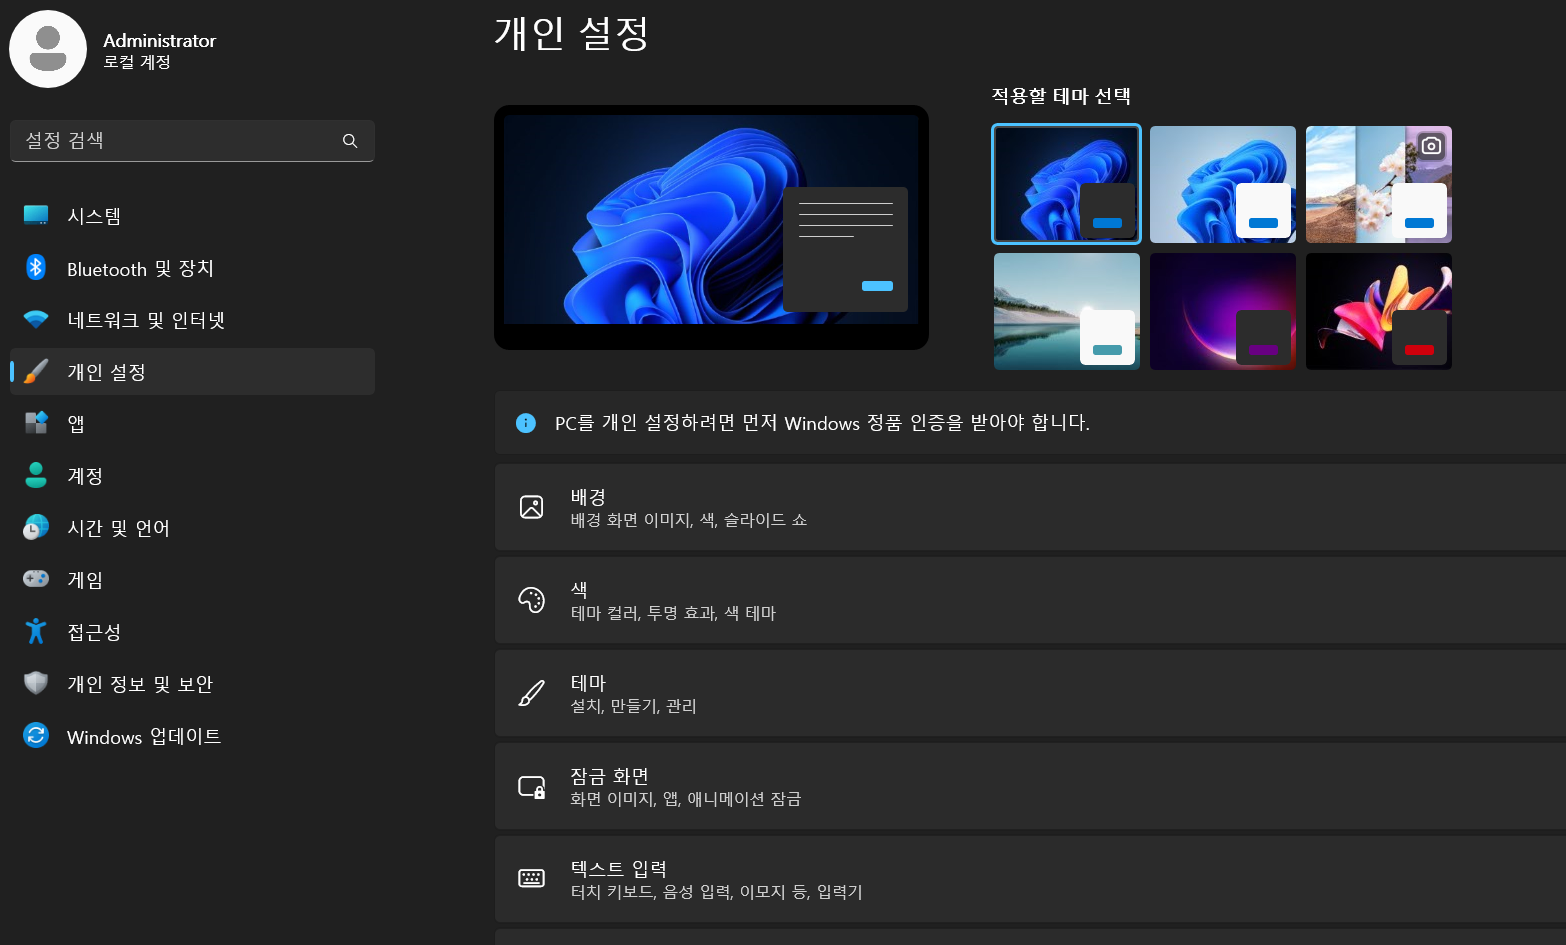Viewport: 1566px width, 945px height.
Task: Select 개인 설정 in sidebar
Action: pyautogui.click(x=192, y=372)
